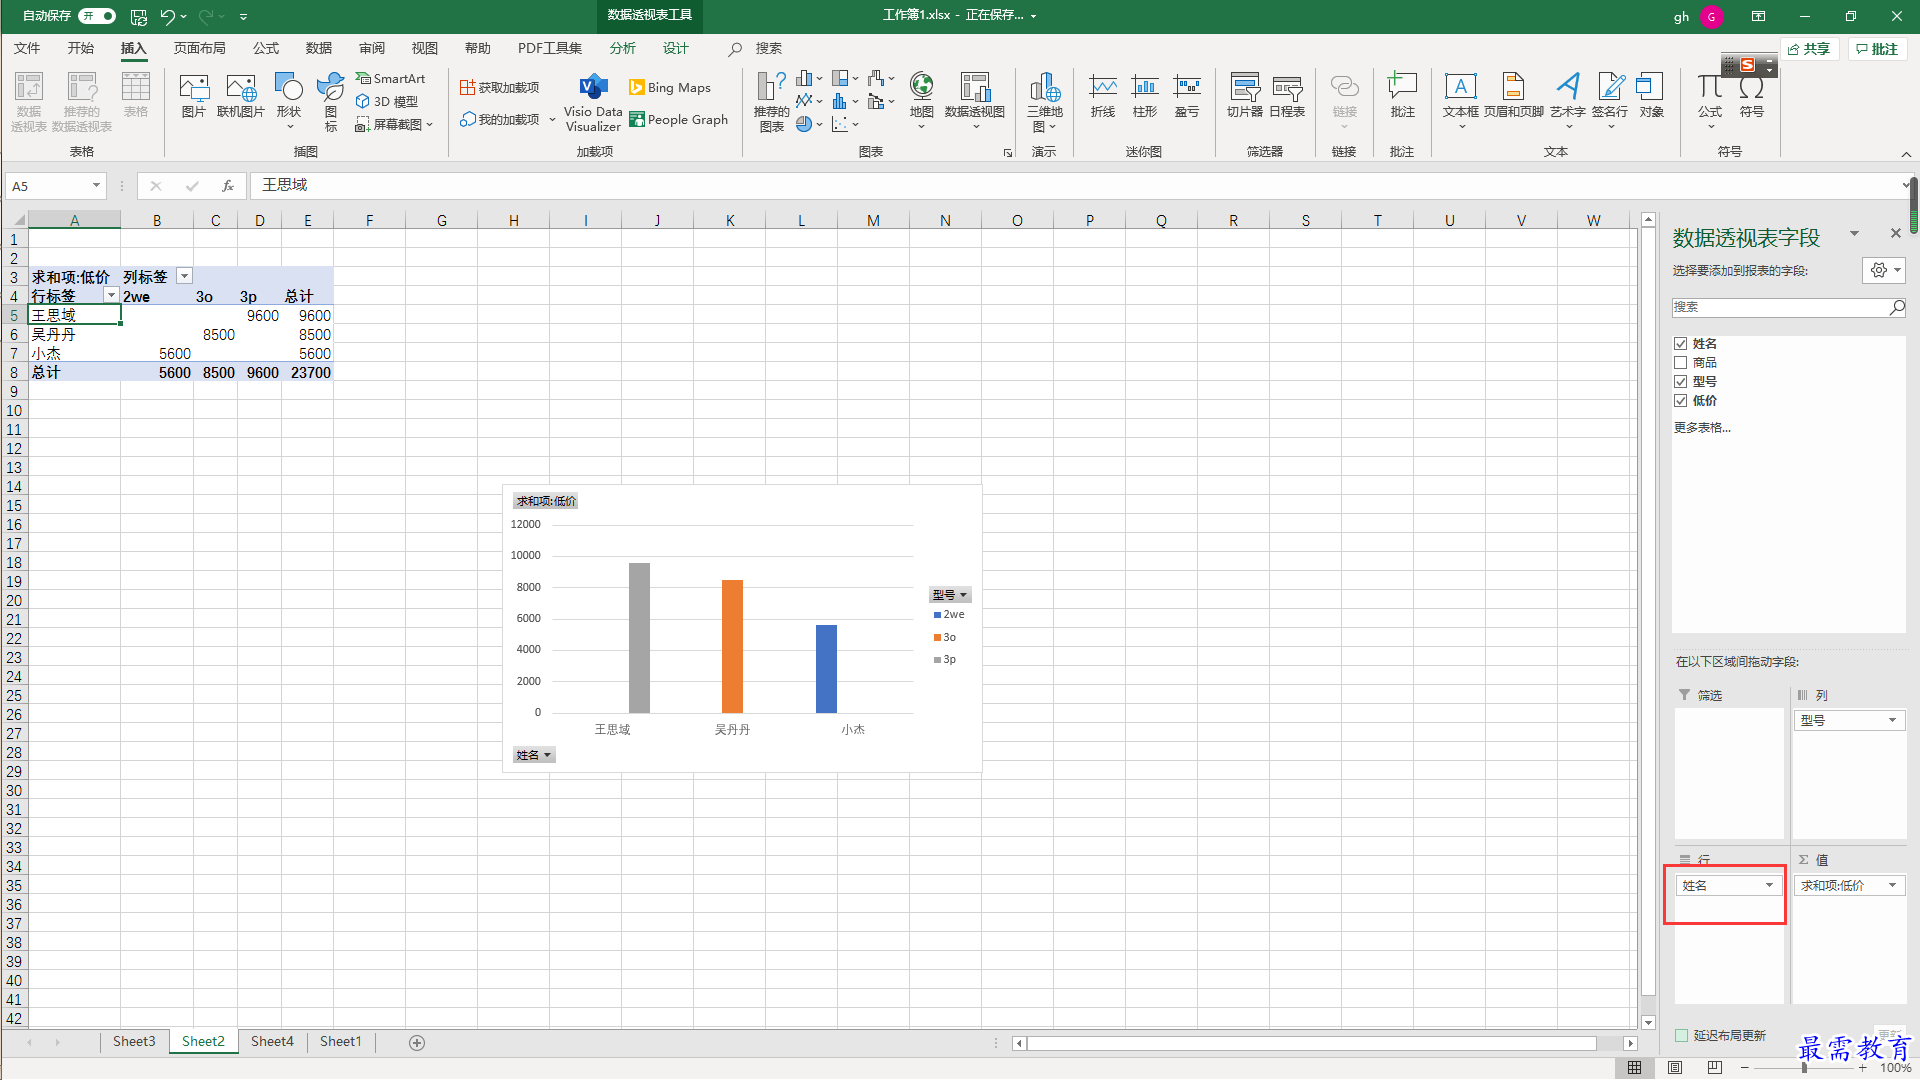Open the 联机图片 online pictures tool
Viewport: 1920px width, 1080px height.
point(241,97)
